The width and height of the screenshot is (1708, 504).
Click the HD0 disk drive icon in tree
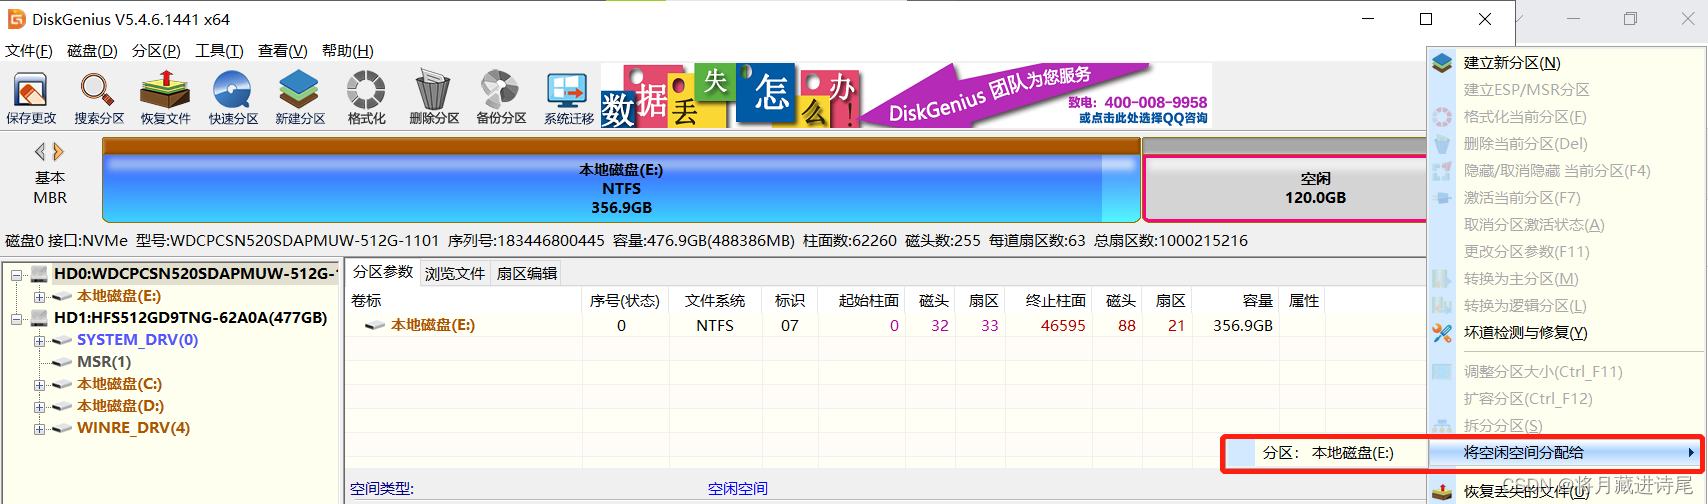[40, 274]
